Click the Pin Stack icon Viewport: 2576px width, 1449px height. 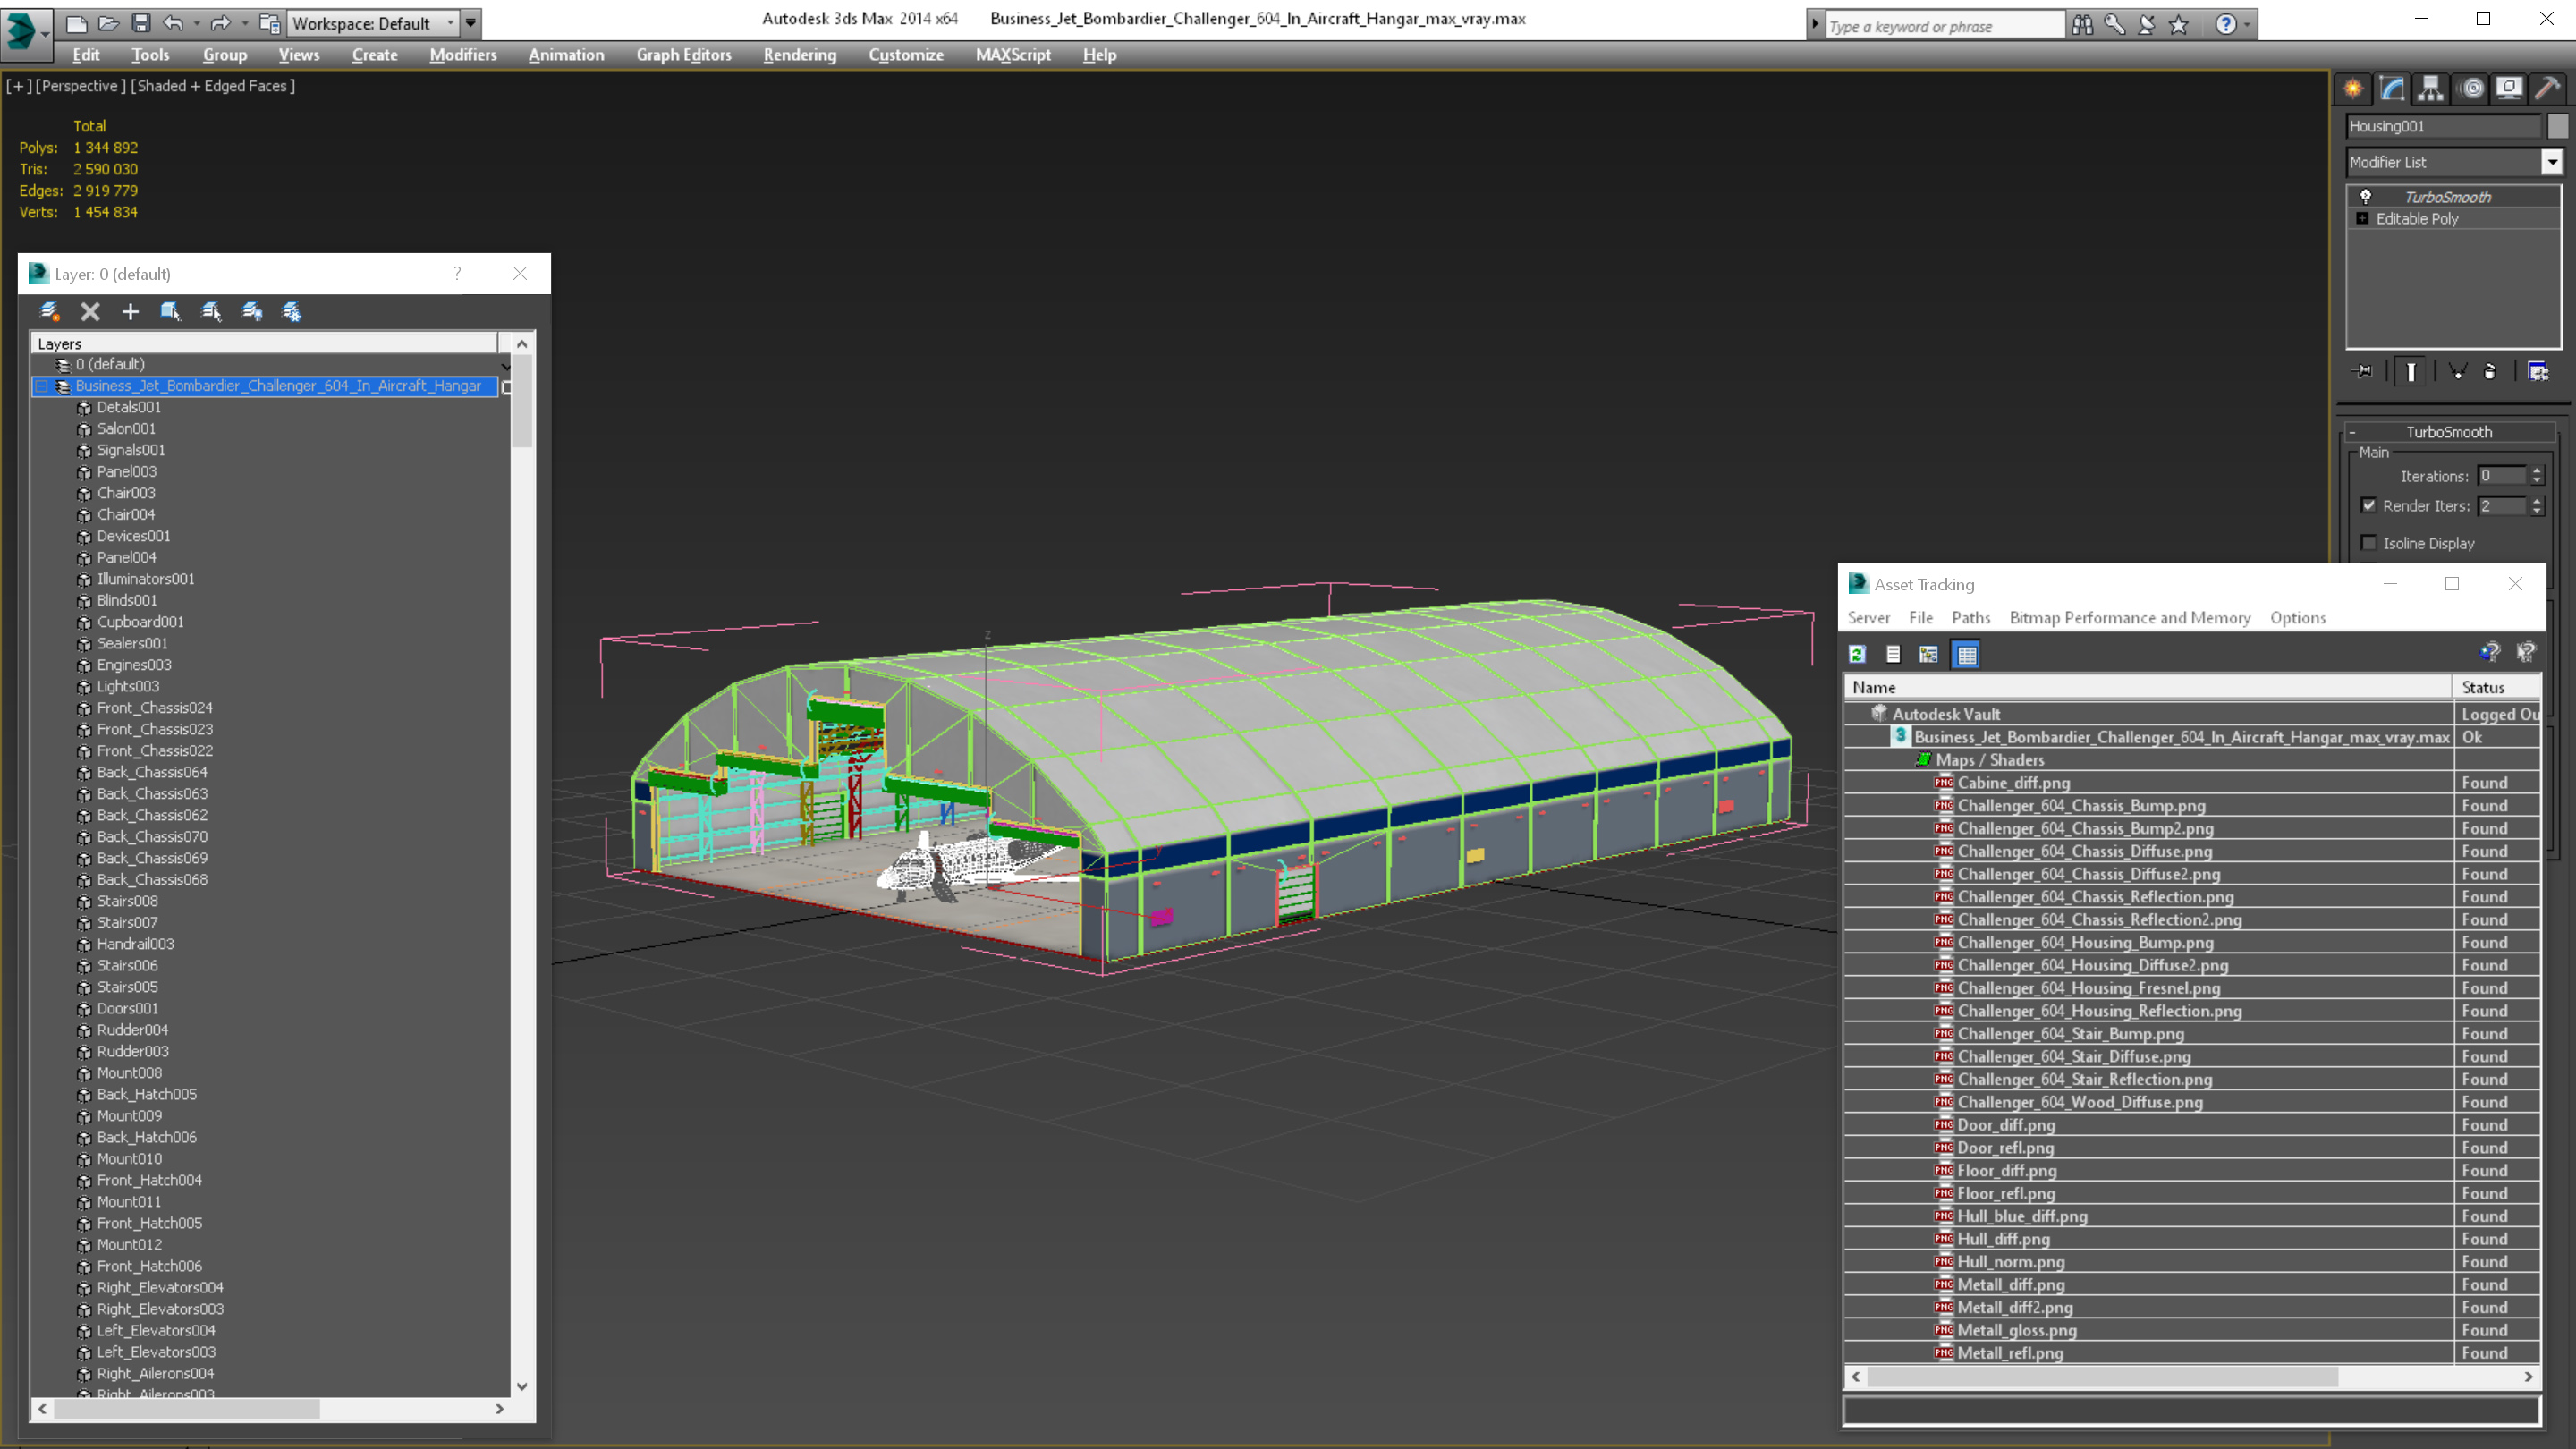click(2363, 372)
